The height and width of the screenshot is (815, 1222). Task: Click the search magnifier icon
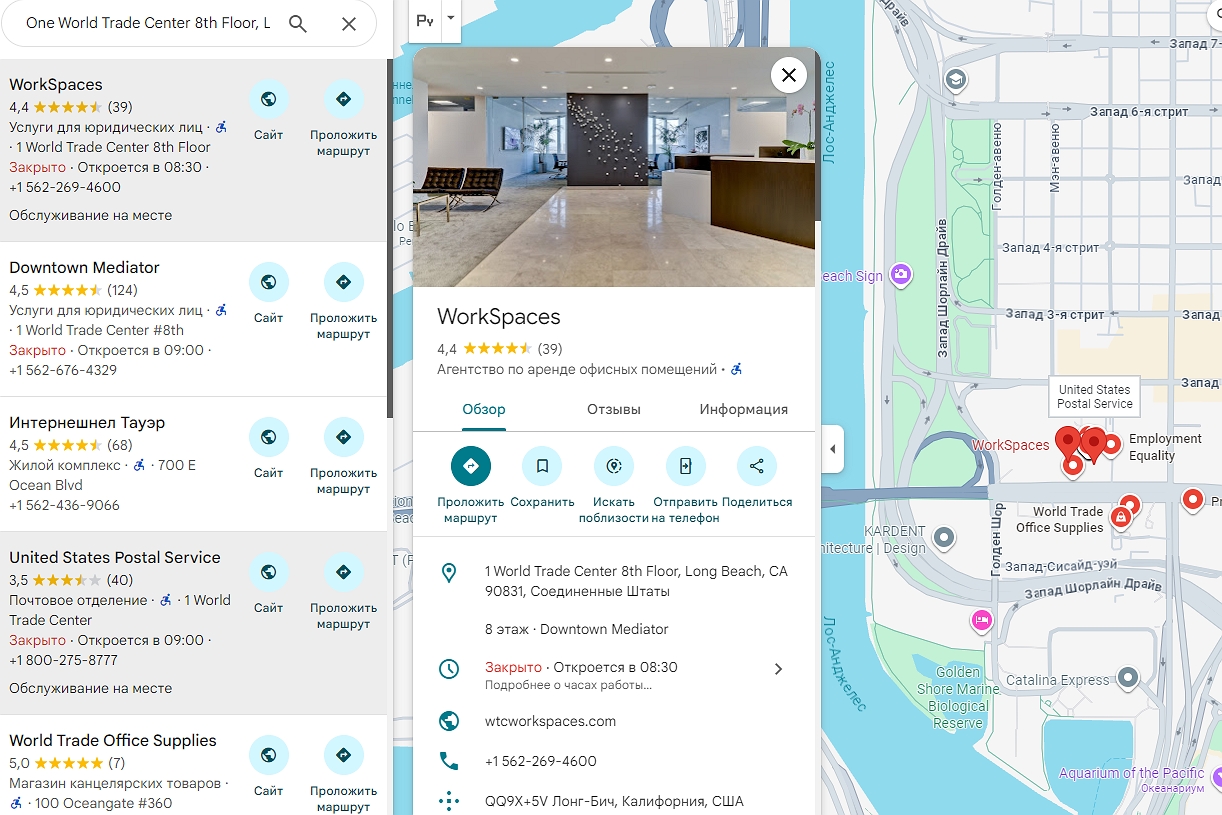click(x=297, y=24)
